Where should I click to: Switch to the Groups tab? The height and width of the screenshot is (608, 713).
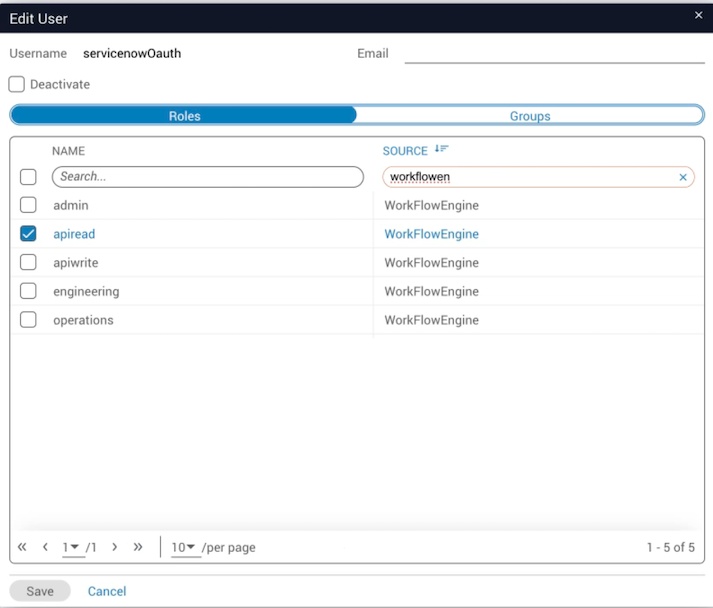[x=530, y=116]
